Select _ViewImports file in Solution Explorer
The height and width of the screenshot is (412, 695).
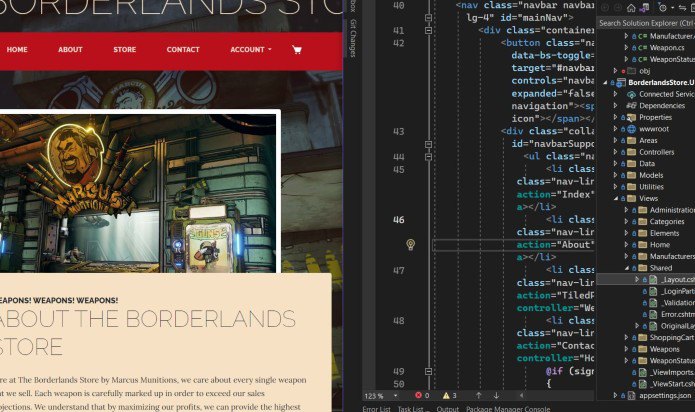click(x=672, y=372)
